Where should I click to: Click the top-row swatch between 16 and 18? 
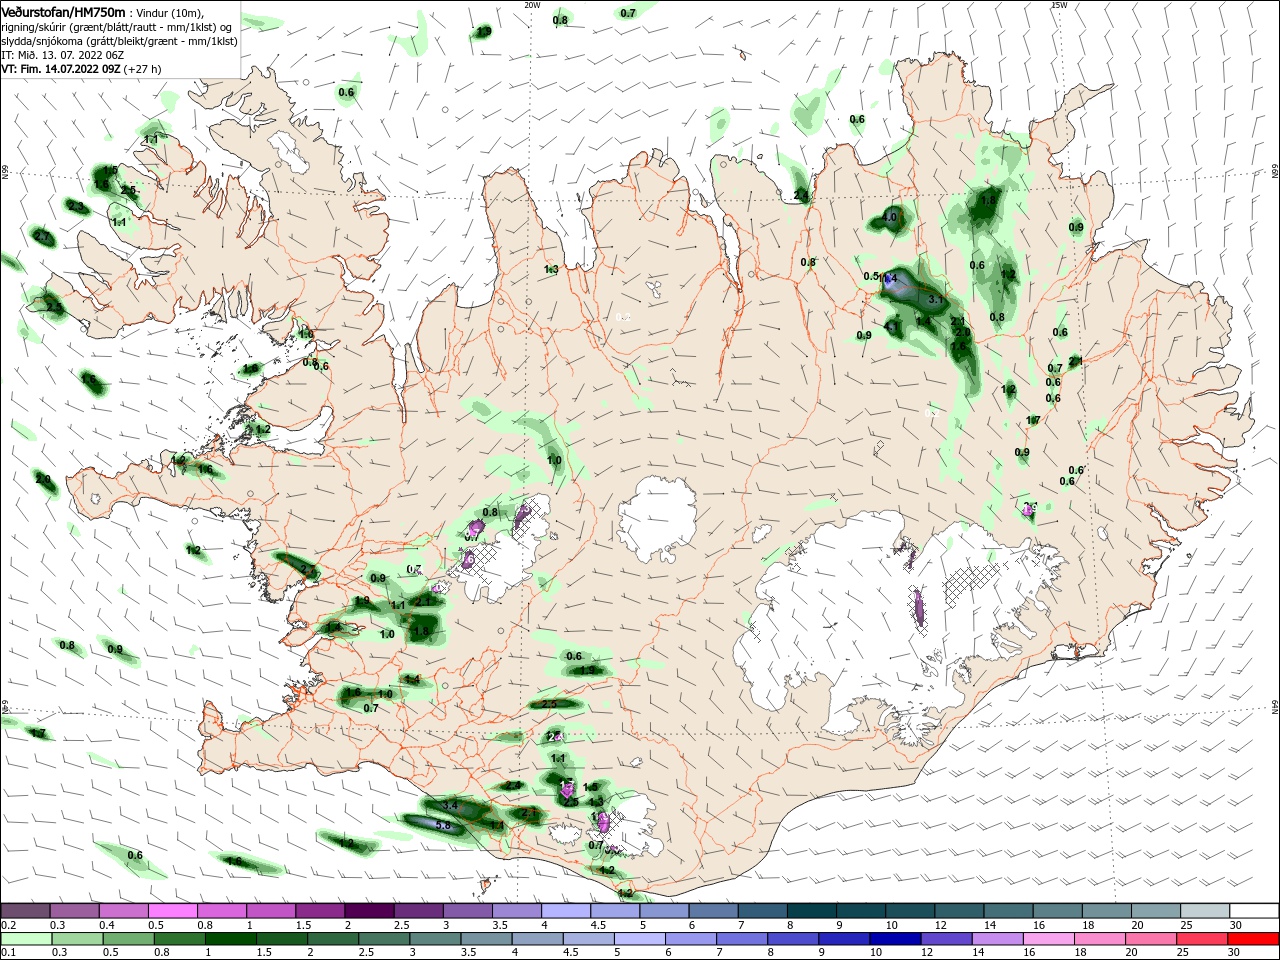pyautogui.click(x=1058, y=911)
